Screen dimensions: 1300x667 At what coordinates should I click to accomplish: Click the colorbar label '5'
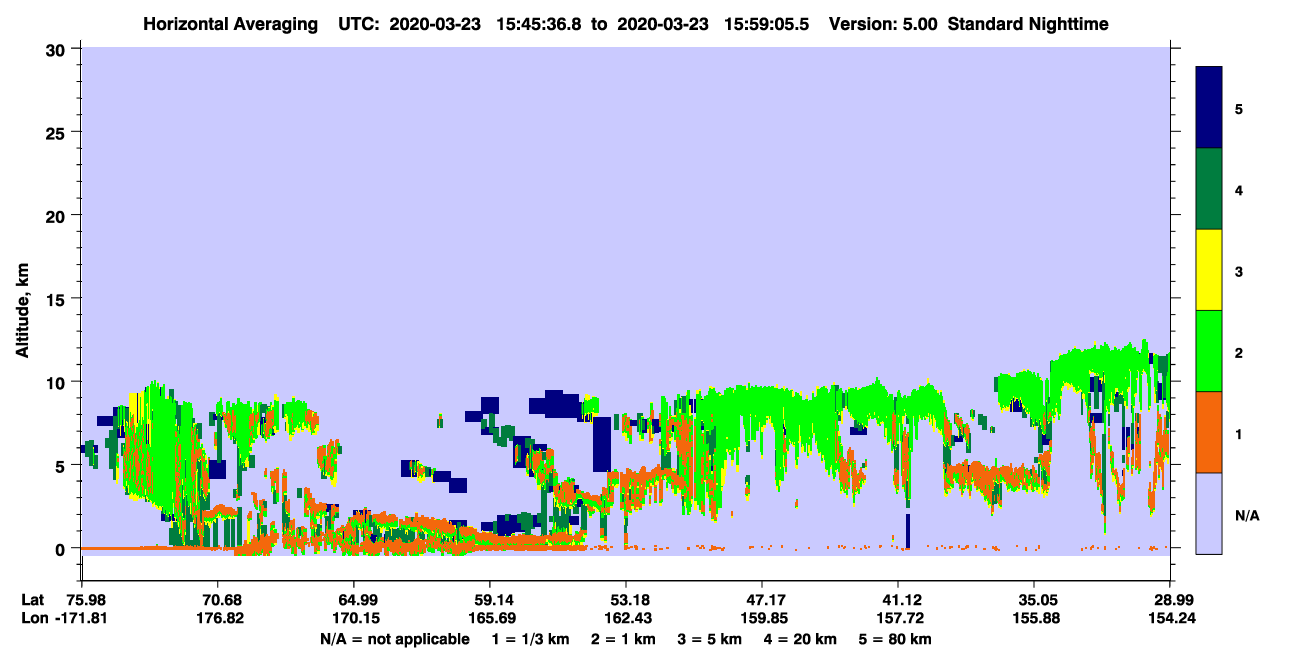(x=1239, y=108)
